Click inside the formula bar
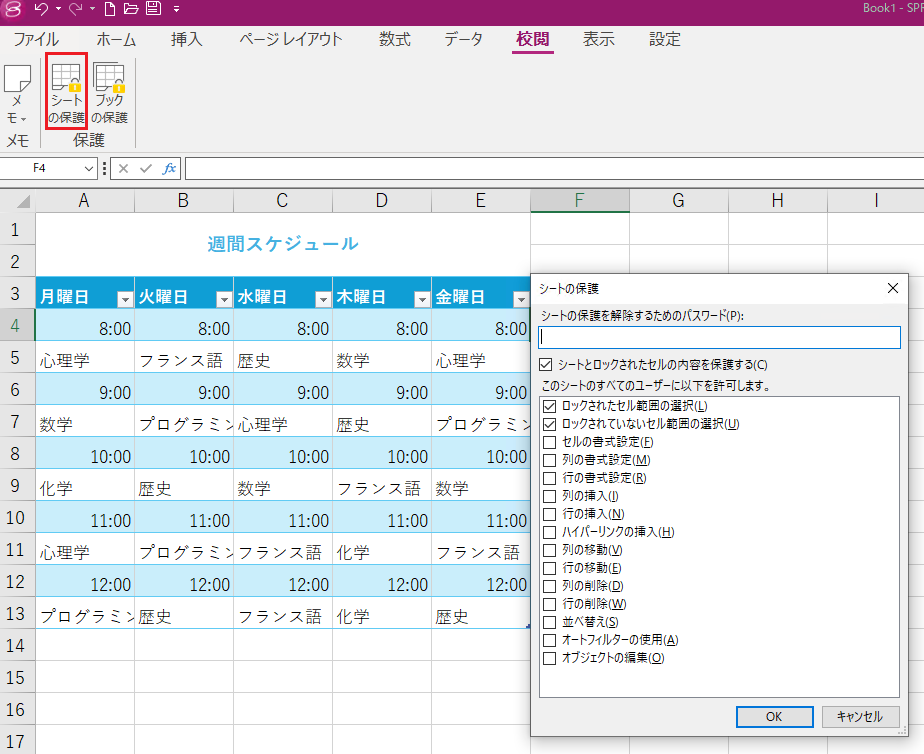This screenshot has height=754, width=924. pos(554,168)
